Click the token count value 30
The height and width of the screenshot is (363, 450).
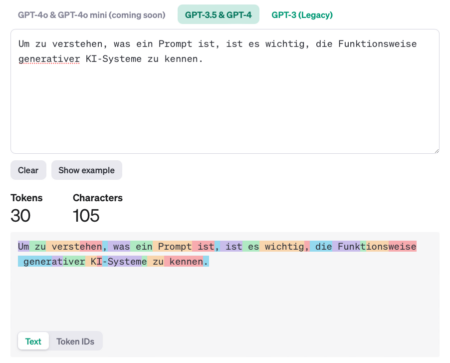coord(20,216)
